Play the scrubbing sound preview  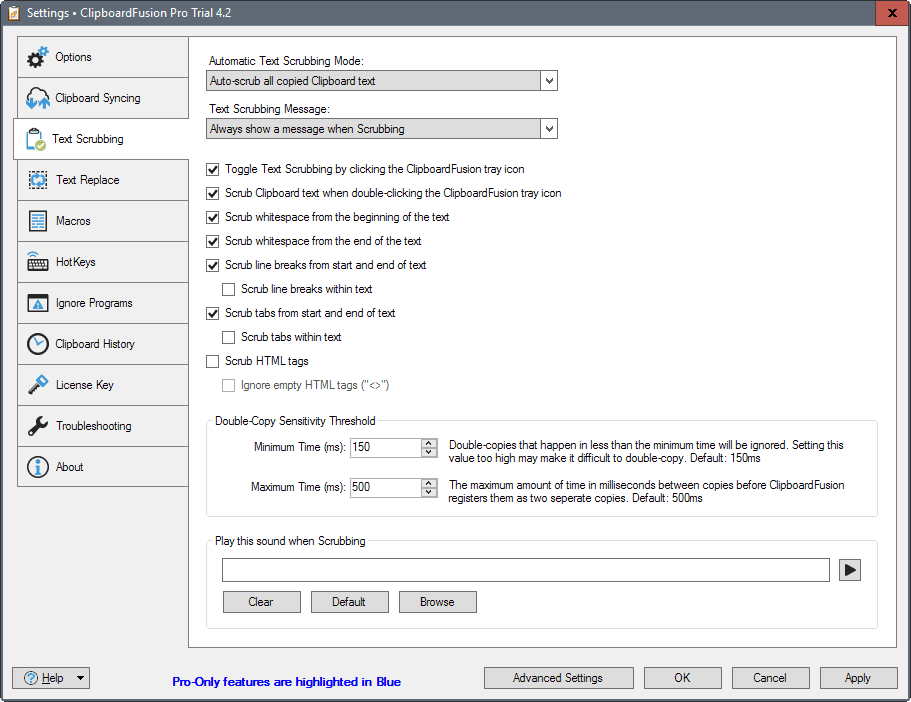click(849, 570)
